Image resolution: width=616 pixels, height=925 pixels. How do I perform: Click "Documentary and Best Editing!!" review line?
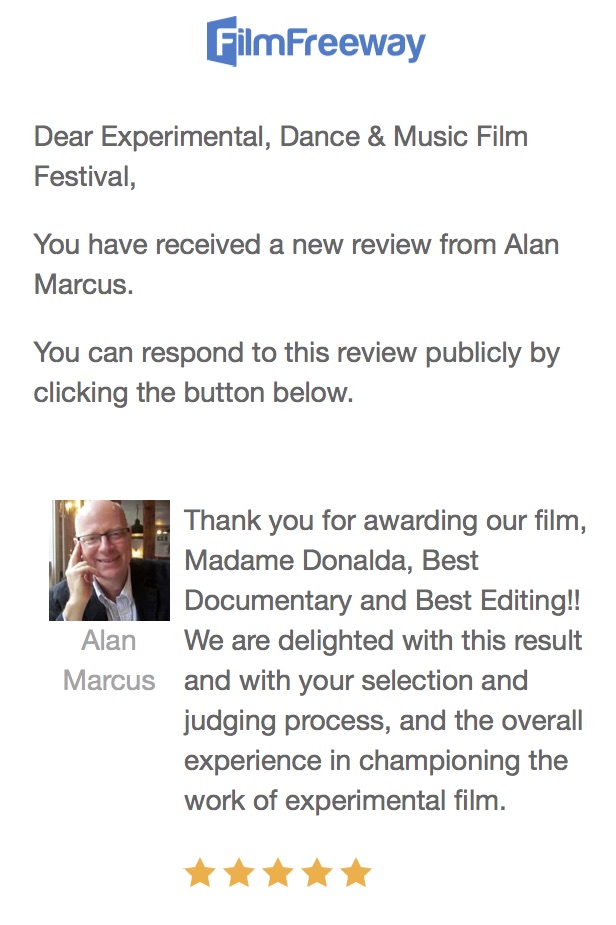(383, 601)
